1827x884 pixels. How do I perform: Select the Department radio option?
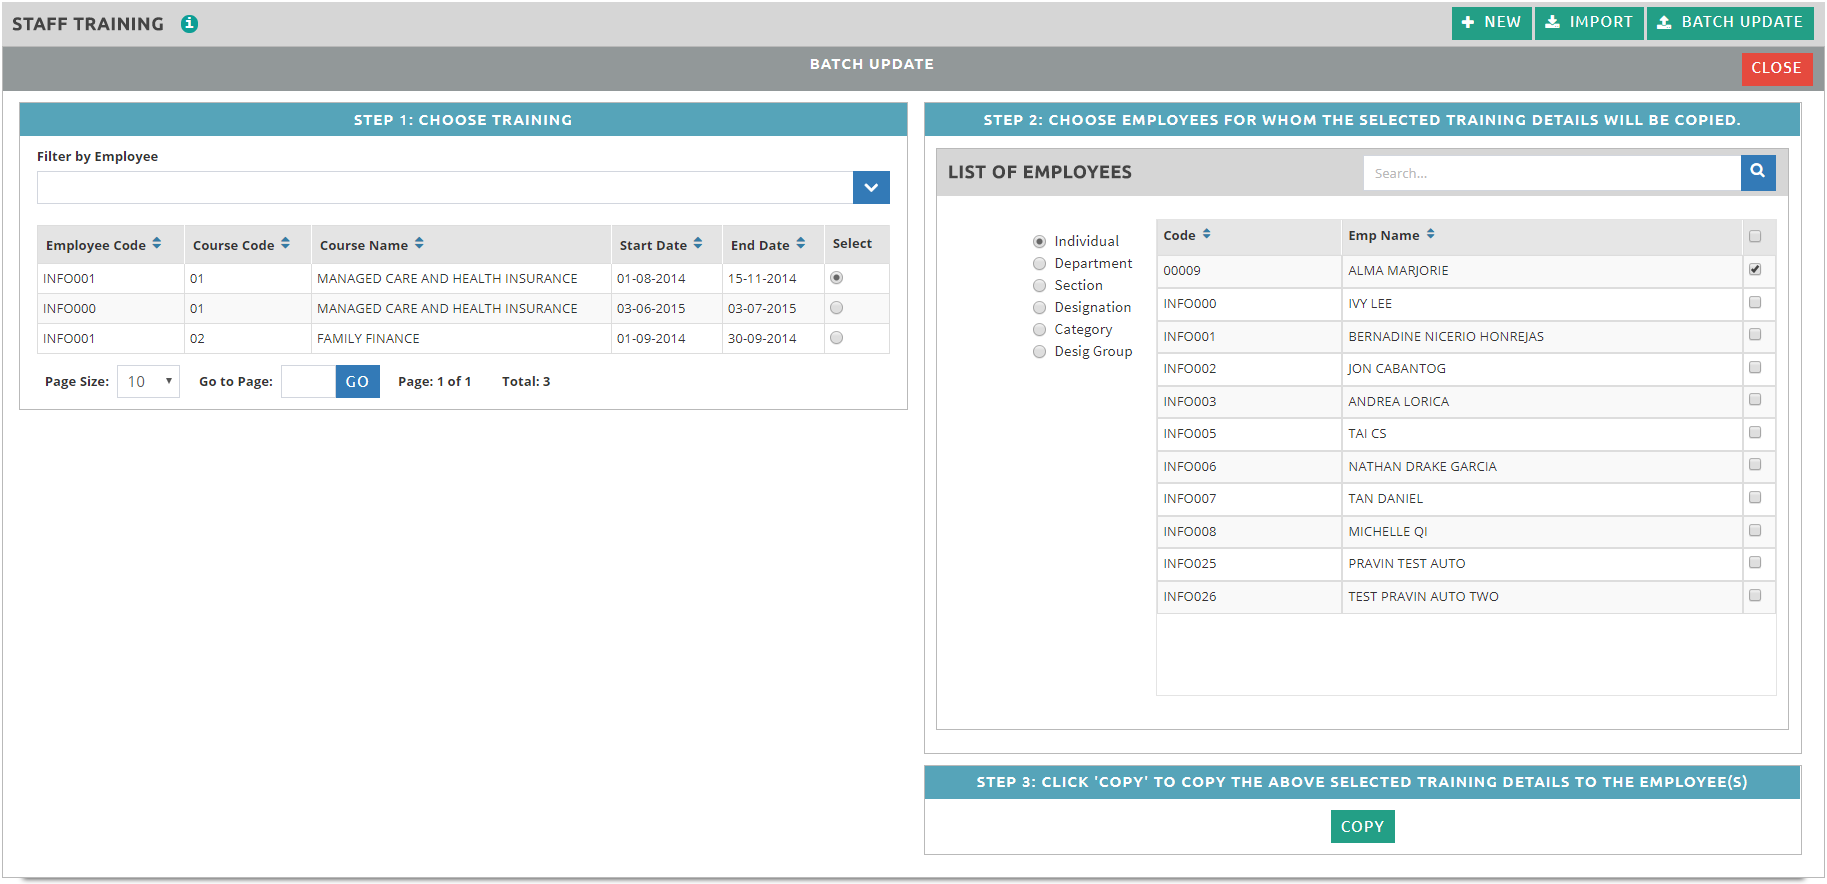[x=1039, y=264]
